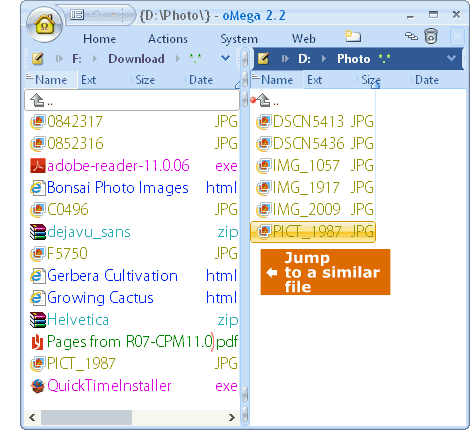Click the left panel horizontal scrollbar thumb
470x430 pixels.
click(86, 417)
